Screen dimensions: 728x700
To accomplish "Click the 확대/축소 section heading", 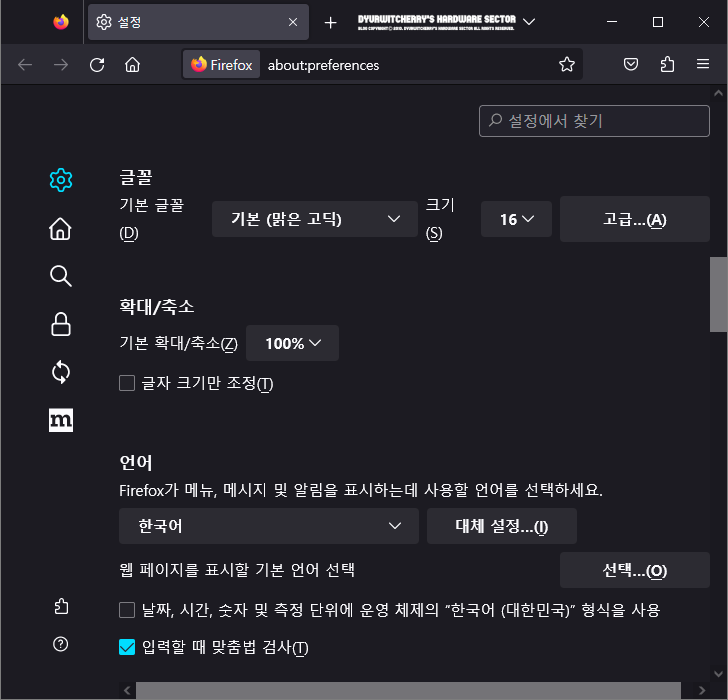I will pyautogui.click(x=157, y=307).
